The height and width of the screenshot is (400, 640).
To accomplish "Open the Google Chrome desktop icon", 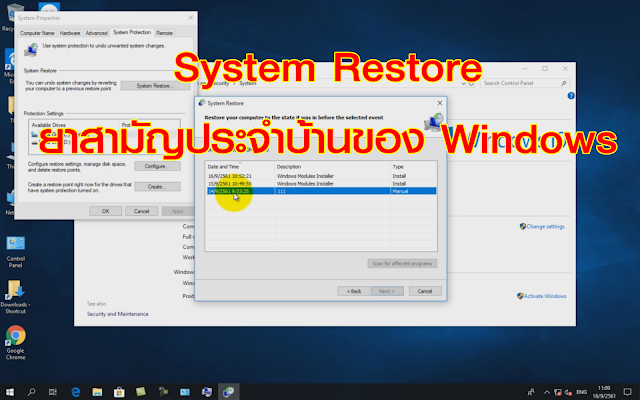I will pos(16,342).
